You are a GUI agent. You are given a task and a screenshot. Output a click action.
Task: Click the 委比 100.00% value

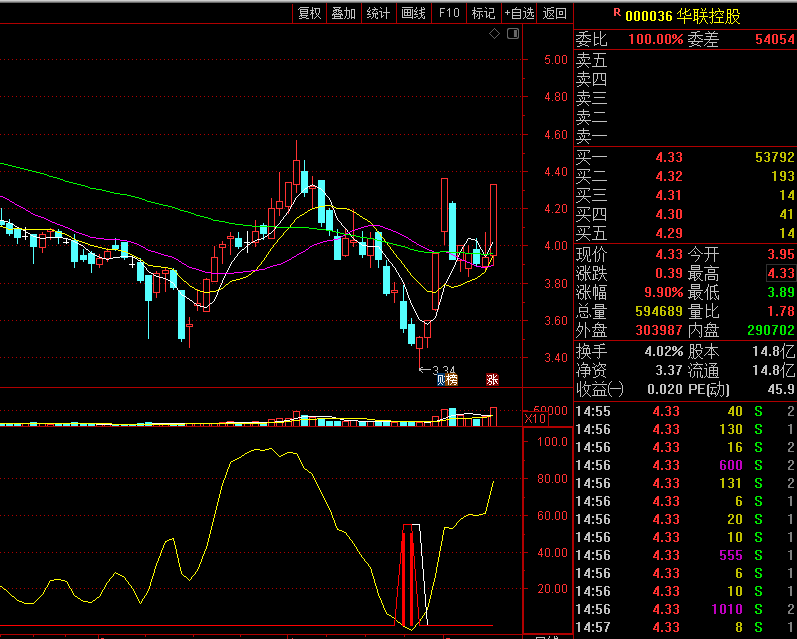point(656,39)
